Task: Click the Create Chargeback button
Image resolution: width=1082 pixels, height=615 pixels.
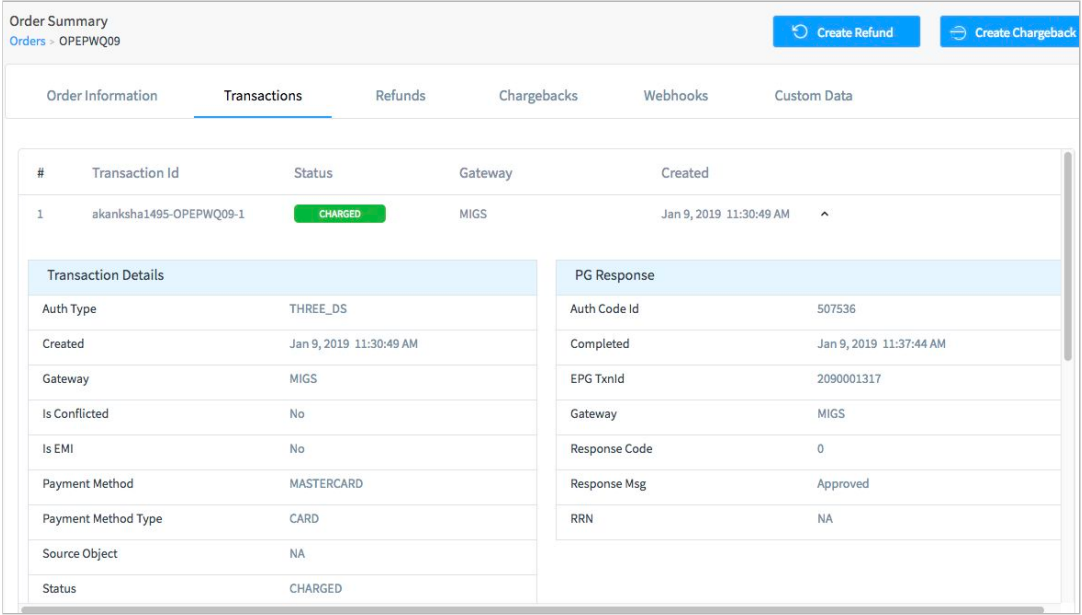Action: [1010, 32]
